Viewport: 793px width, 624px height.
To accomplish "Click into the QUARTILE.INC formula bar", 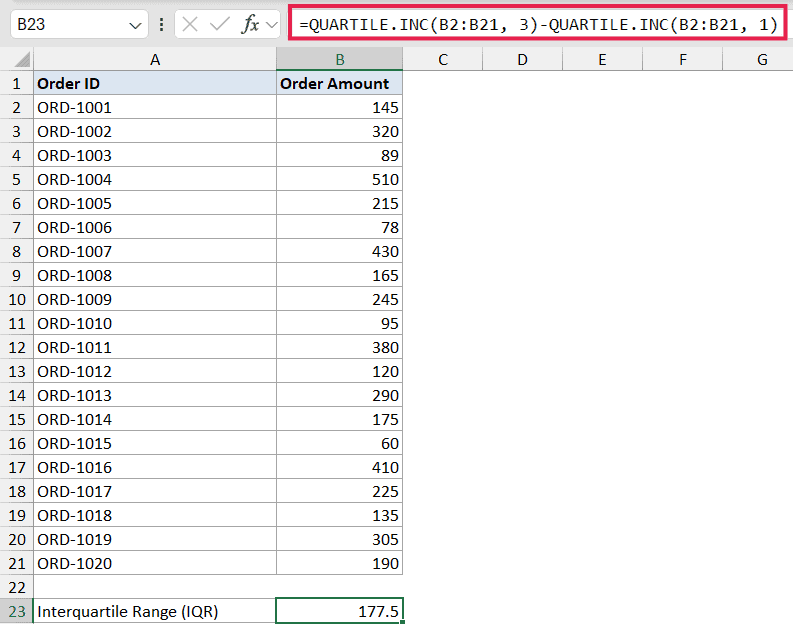I will click(x=538, y=24).
